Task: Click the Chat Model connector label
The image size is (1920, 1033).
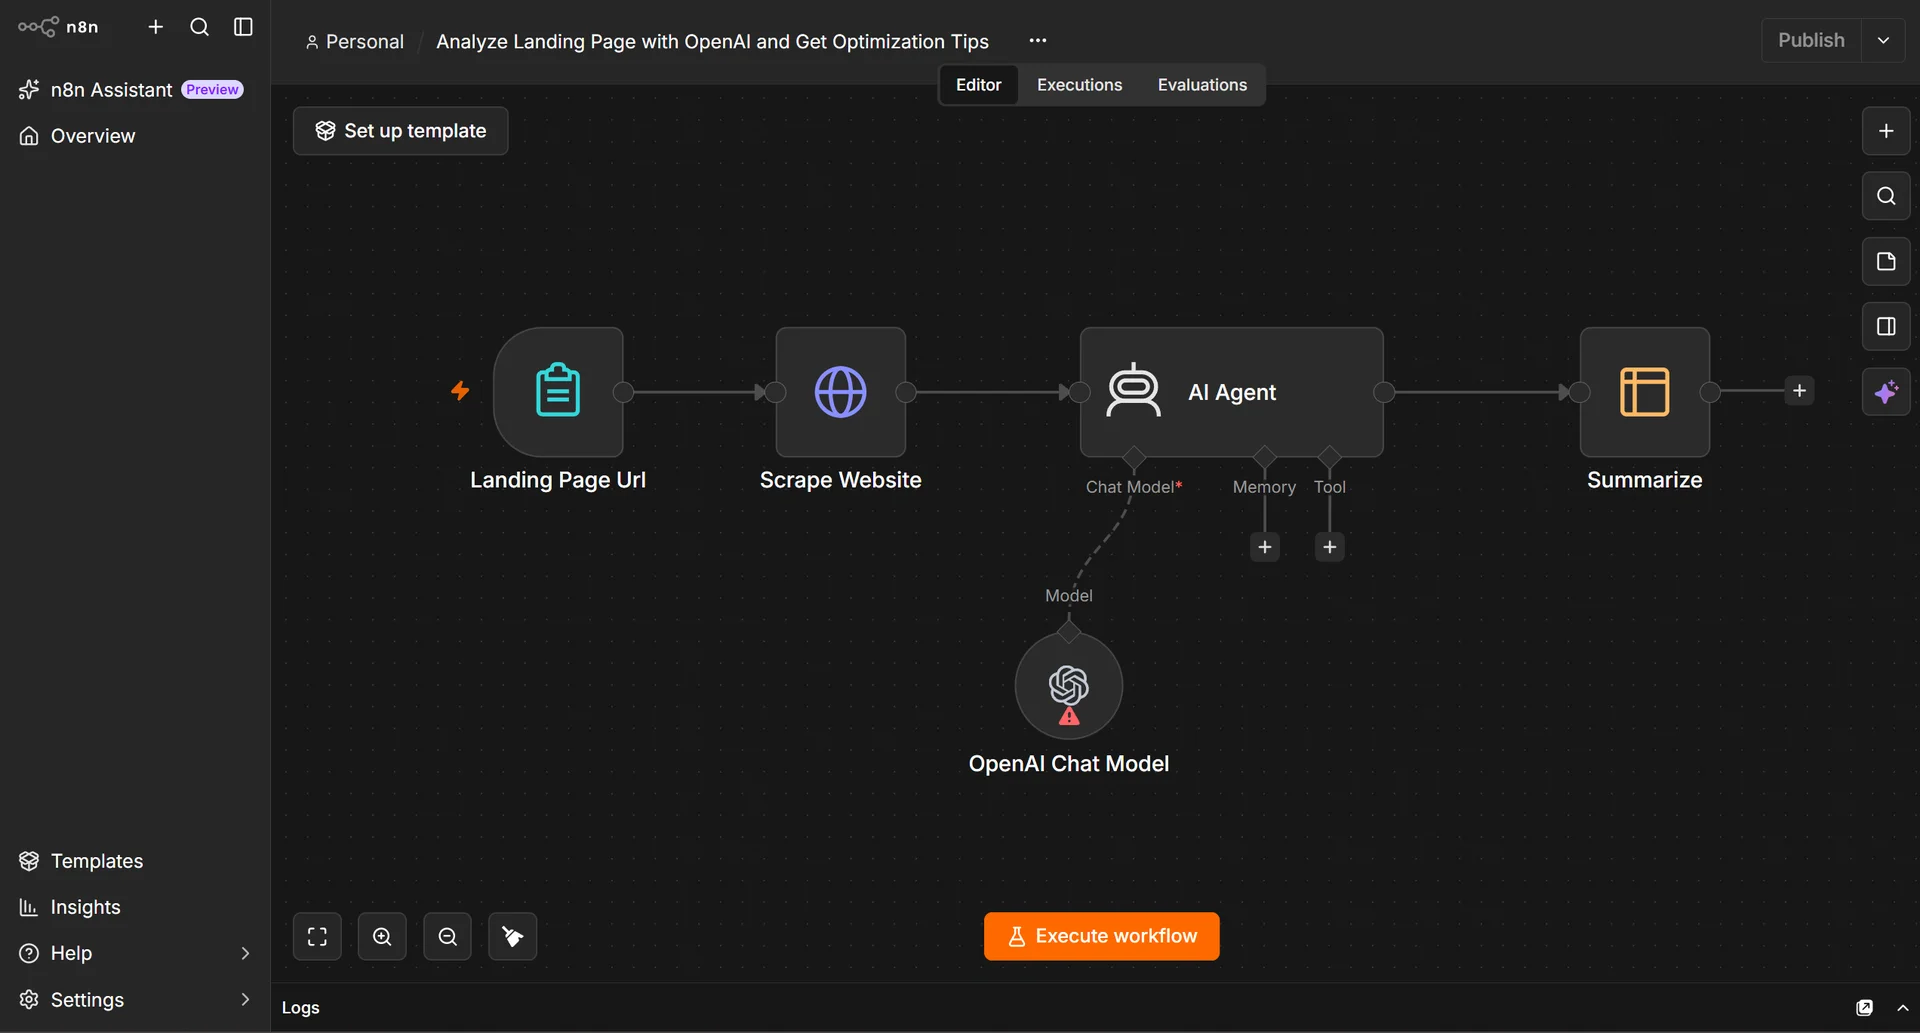Action: (1134, 487)
